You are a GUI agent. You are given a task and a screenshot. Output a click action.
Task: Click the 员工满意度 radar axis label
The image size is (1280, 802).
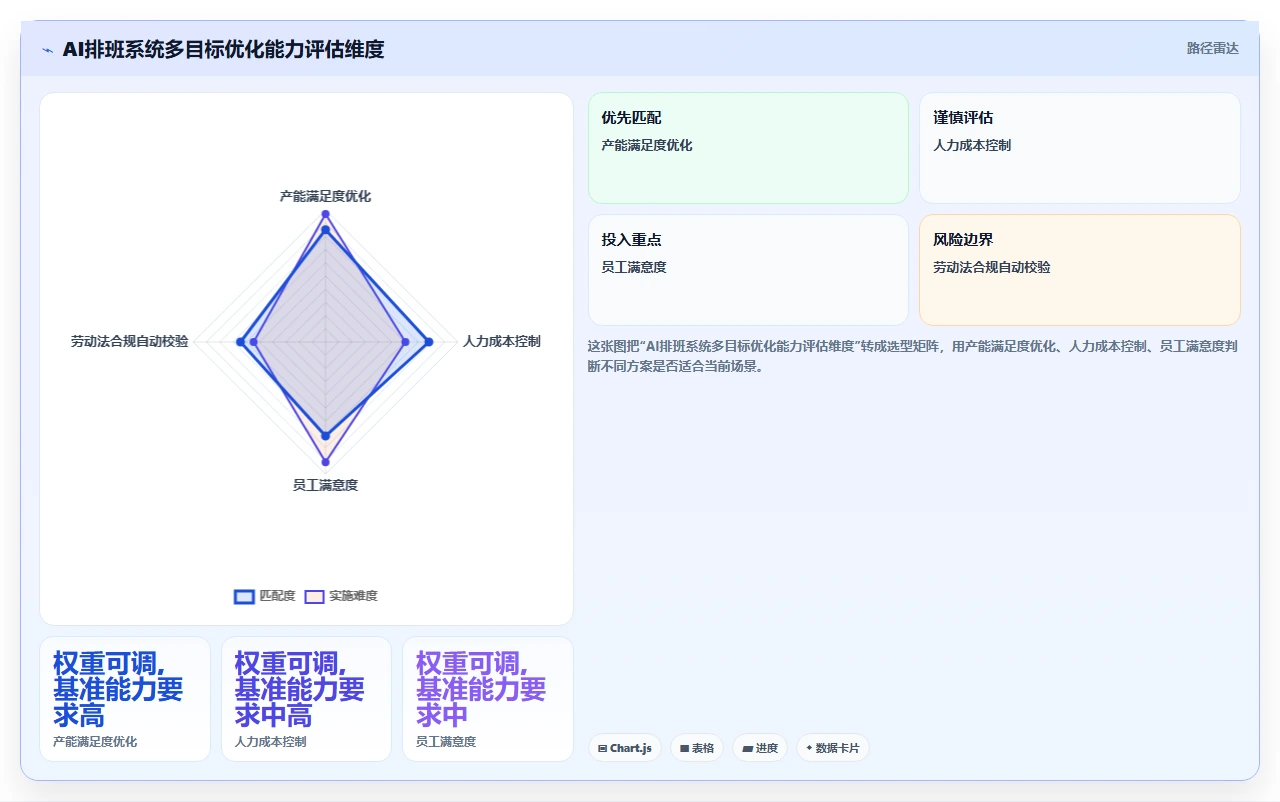325,485
